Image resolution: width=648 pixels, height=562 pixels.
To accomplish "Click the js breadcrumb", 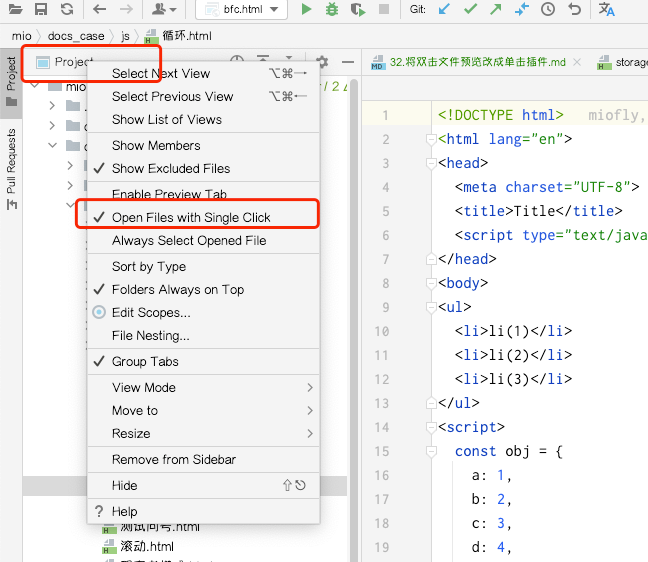I will point(125,36).
